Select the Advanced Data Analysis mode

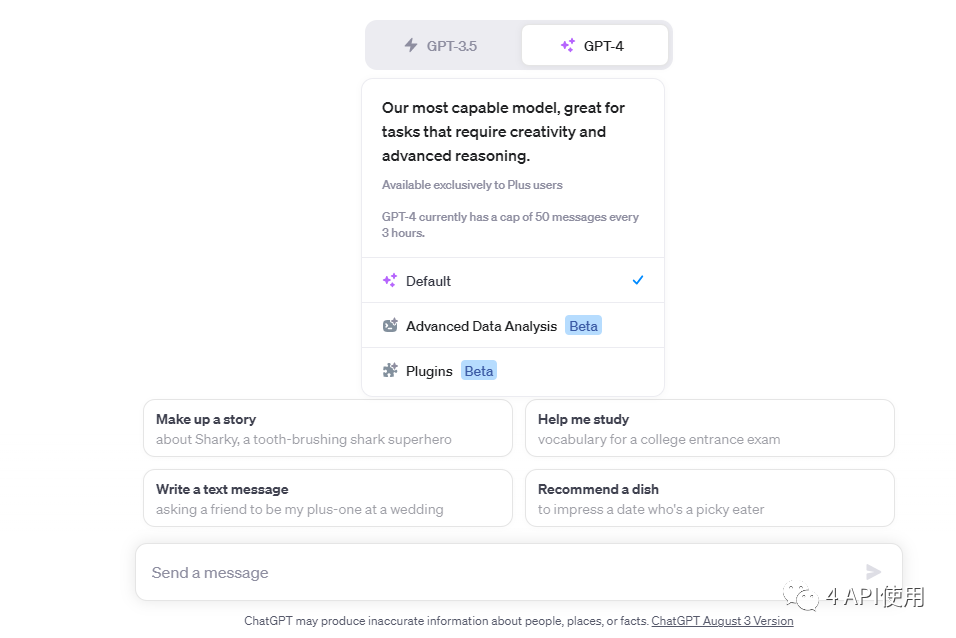click(481, 326)
